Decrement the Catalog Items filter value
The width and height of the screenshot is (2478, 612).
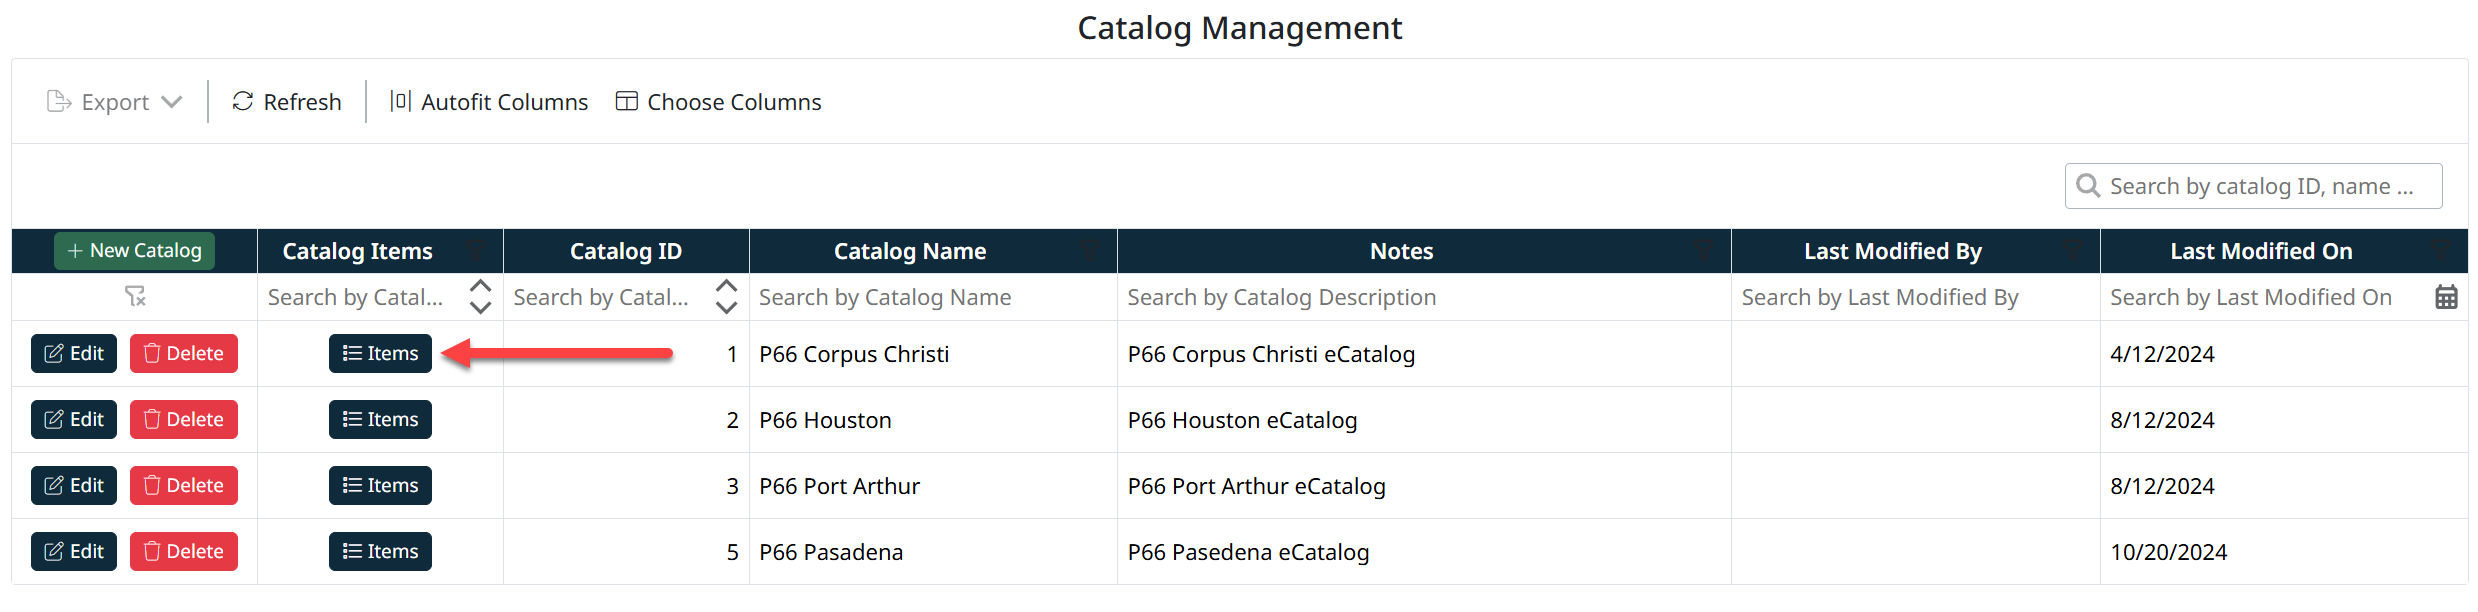point(481,307)
